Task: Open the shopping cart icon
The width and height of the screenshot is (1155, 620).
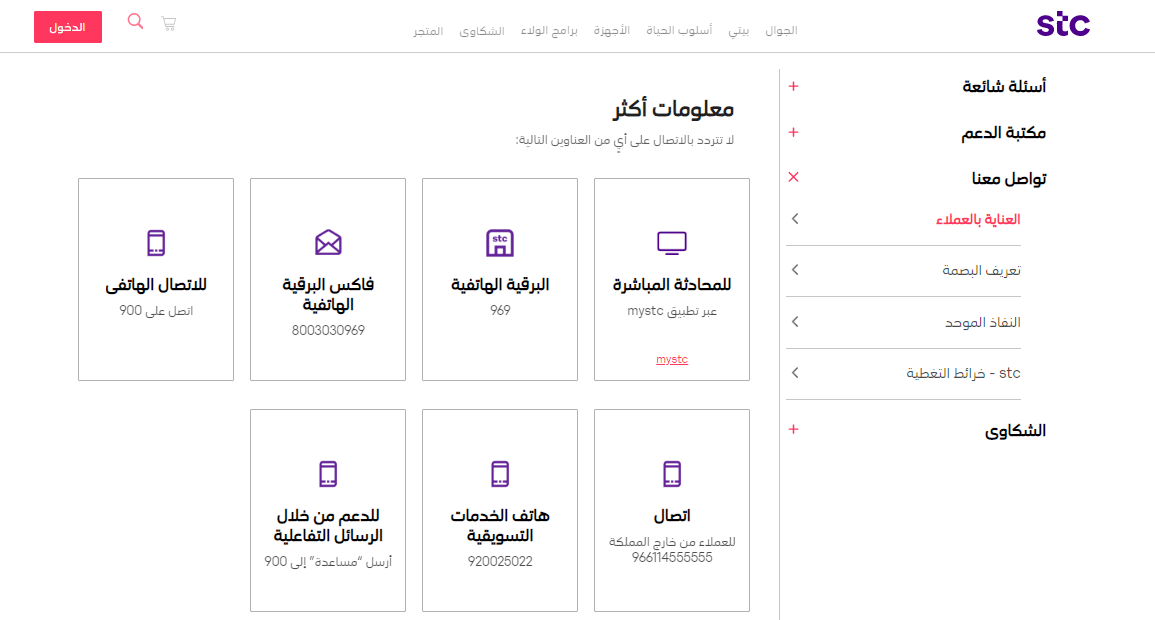Action: (169, 24)
